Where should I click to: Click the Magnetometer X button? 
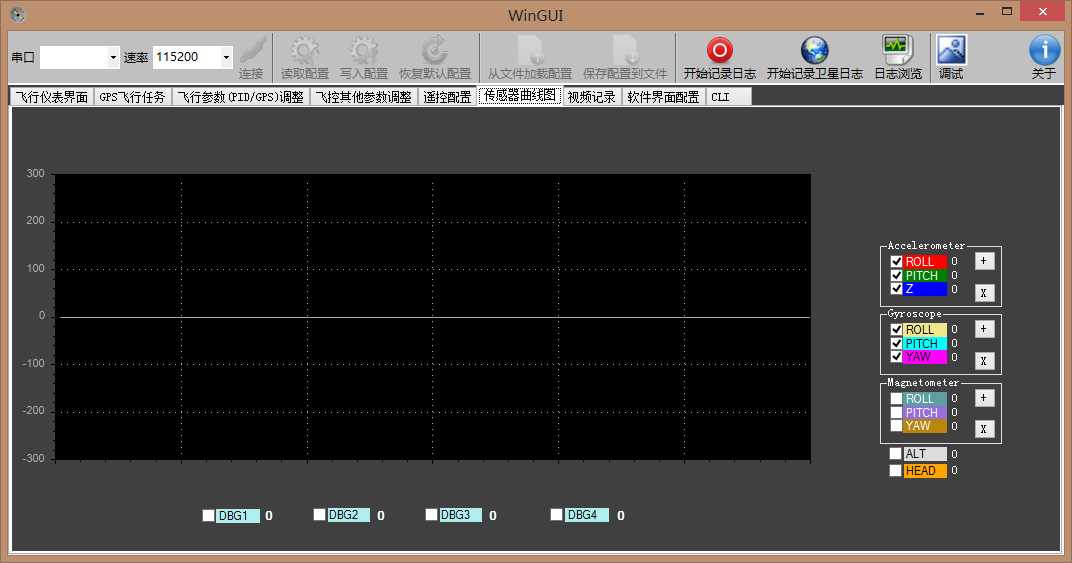tap(984, 429)
